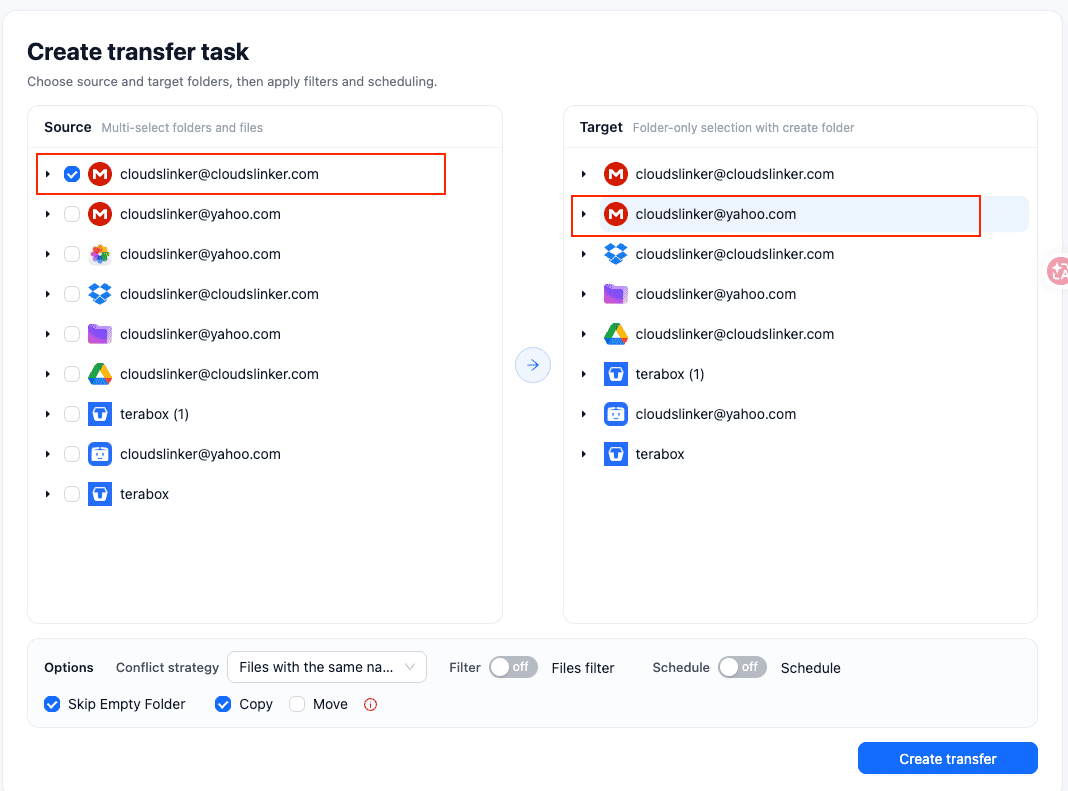Viewport: 1068px width, 791px height.
Task: Click the Files filter label
Action: point(583,668)
